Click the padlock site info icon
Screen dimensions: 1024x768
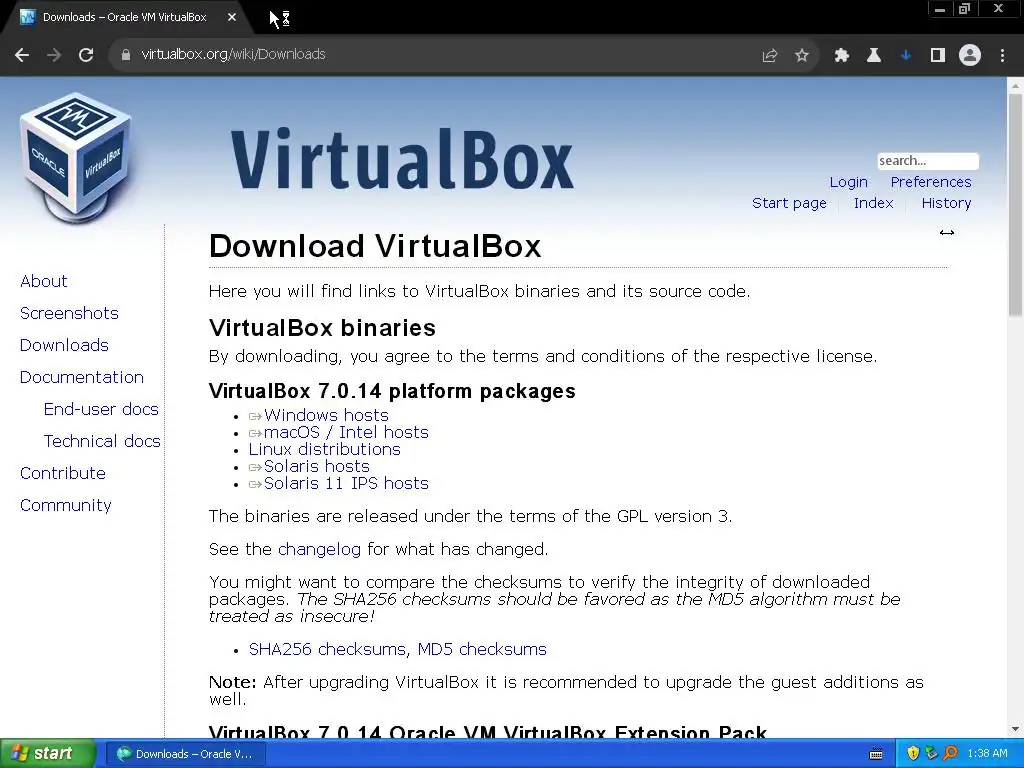click(125, 55)
